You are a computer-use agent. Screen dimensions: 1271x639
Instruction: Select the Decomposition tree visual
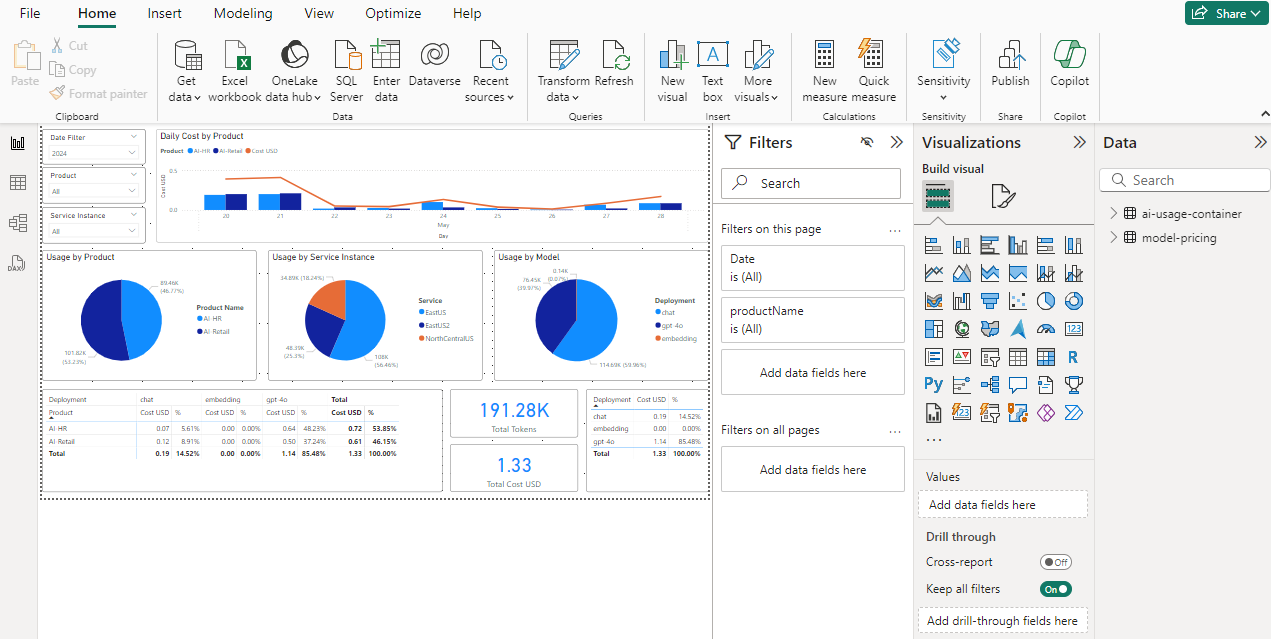coord(990,384)
